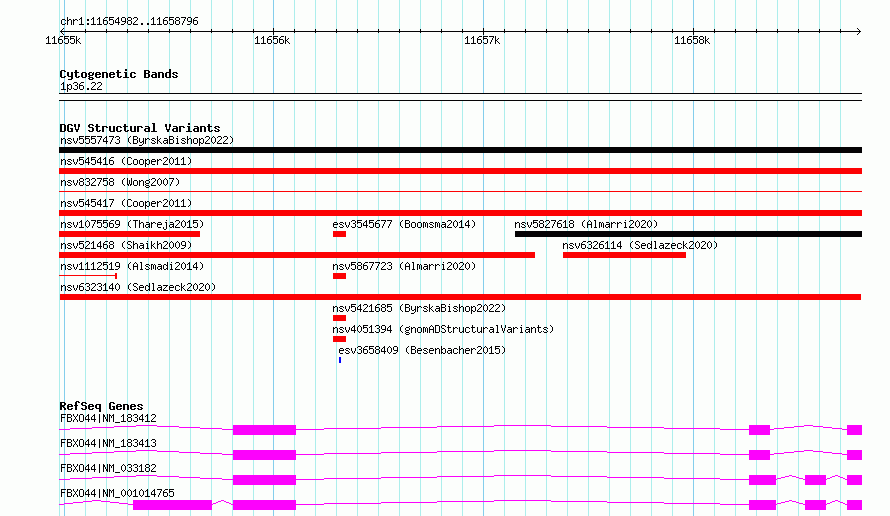
Task: Click the 11658k ruler tick label
Action: pos(692,40)
